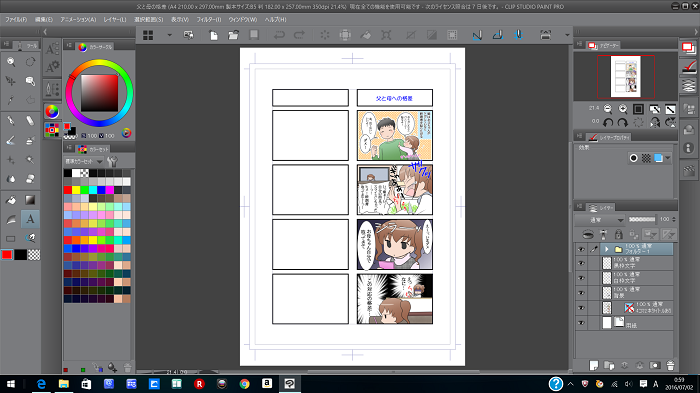This screenshot has width=700, height=393.
Task: Delete layer with trash icon
Action: coord(670,365)
